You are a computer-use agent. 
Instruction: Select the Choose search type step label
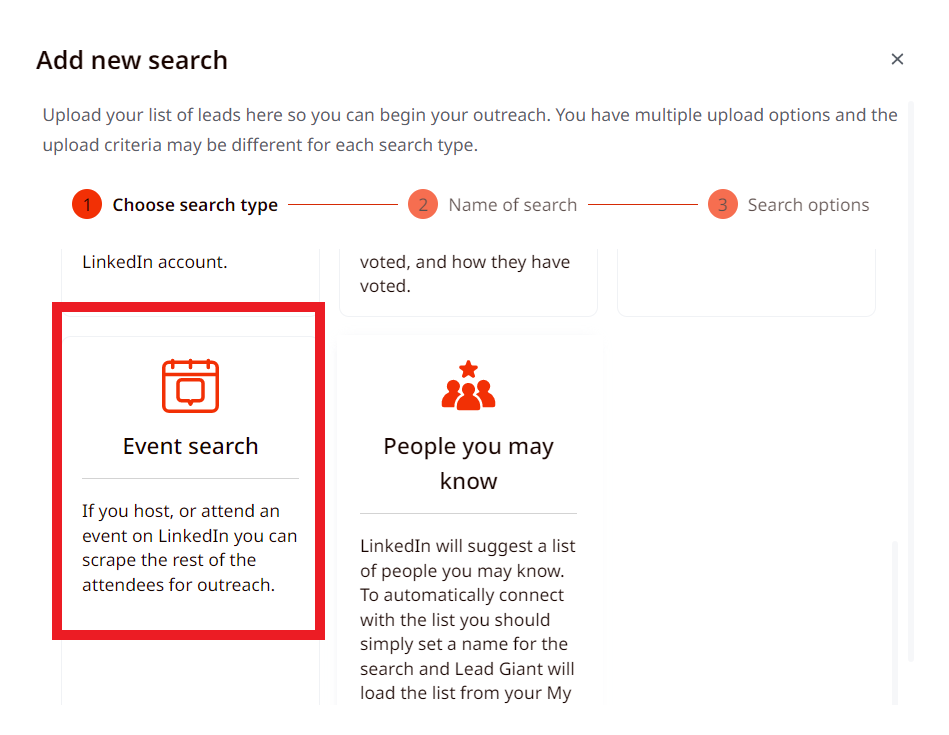195,205
